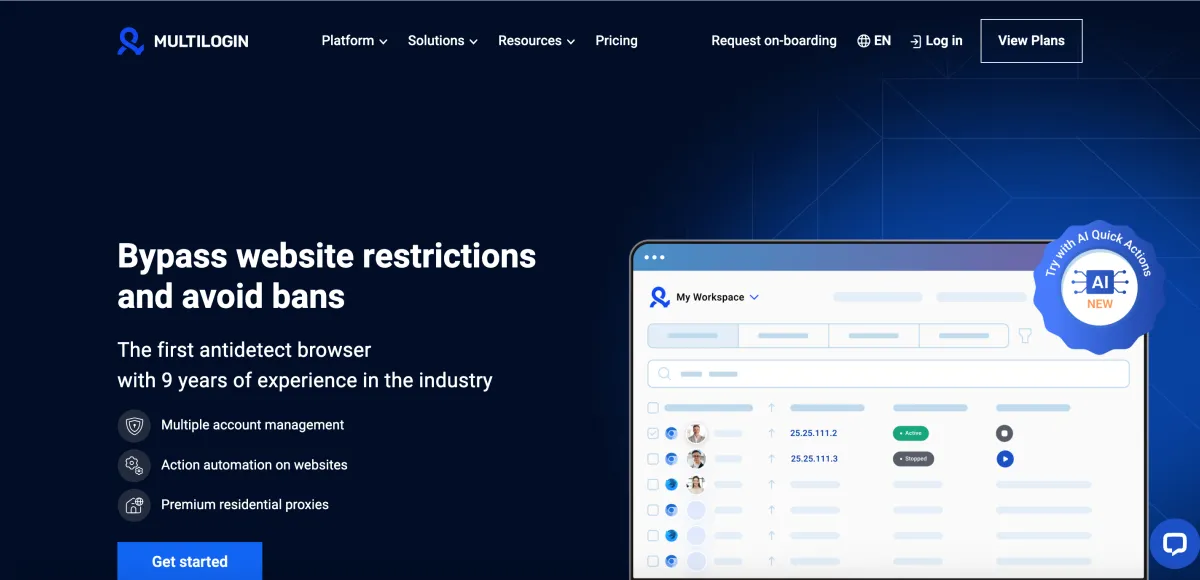Open the My Workspace dropdown chevron

[x=754, y=297]
